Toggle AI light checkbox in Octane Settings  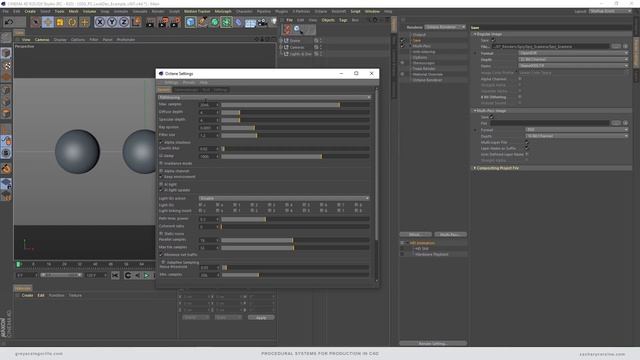(161, 184)
